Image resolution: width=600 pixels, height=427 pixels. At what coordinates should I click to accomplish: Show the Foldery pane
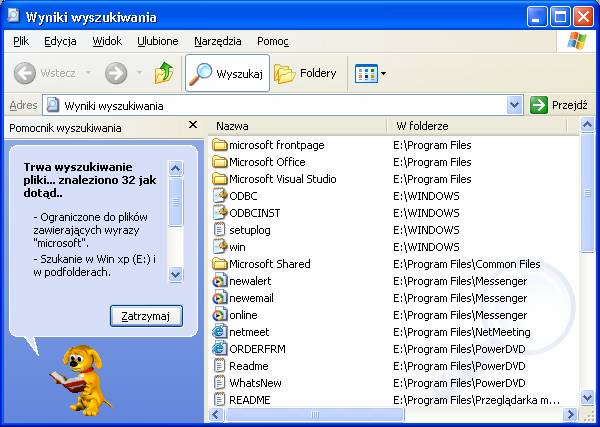[x=305, y=73]
